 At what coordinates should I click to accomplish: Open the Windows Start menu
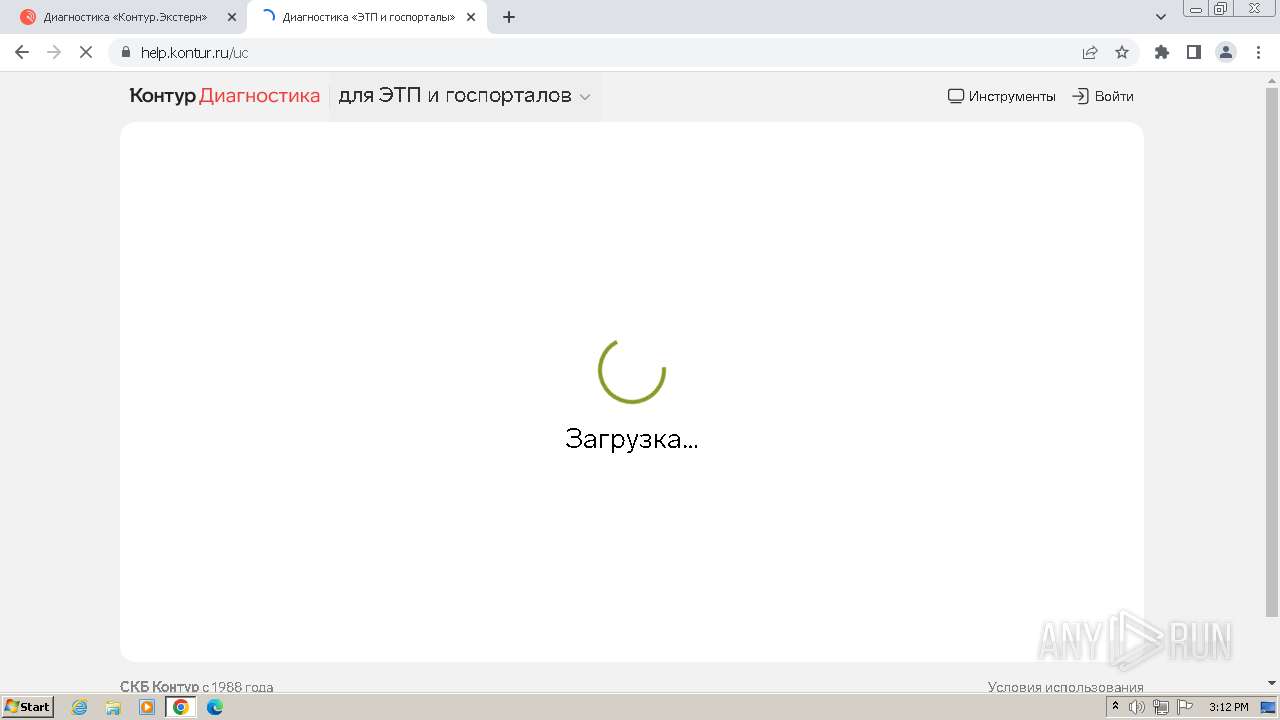(x=28, y=707)
